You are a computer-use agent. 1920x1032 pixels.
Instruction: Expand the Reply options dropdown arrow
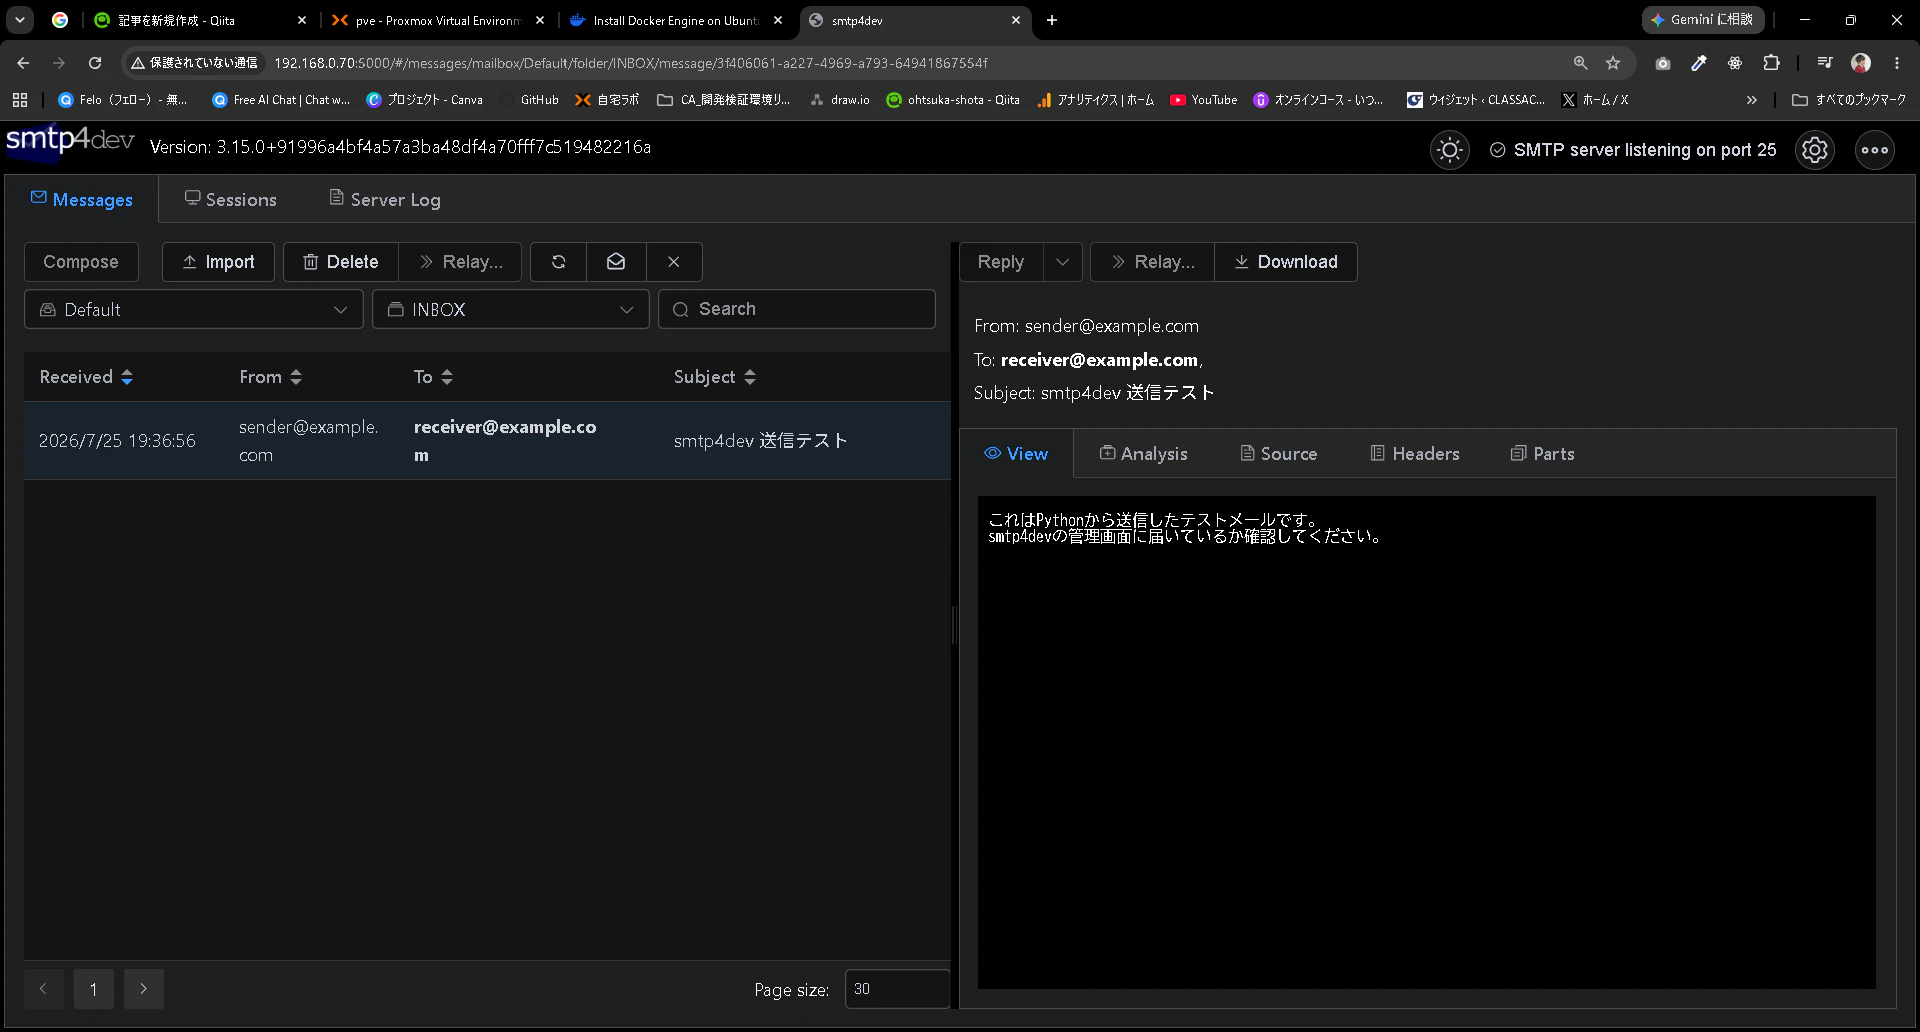coord(1063,262)
